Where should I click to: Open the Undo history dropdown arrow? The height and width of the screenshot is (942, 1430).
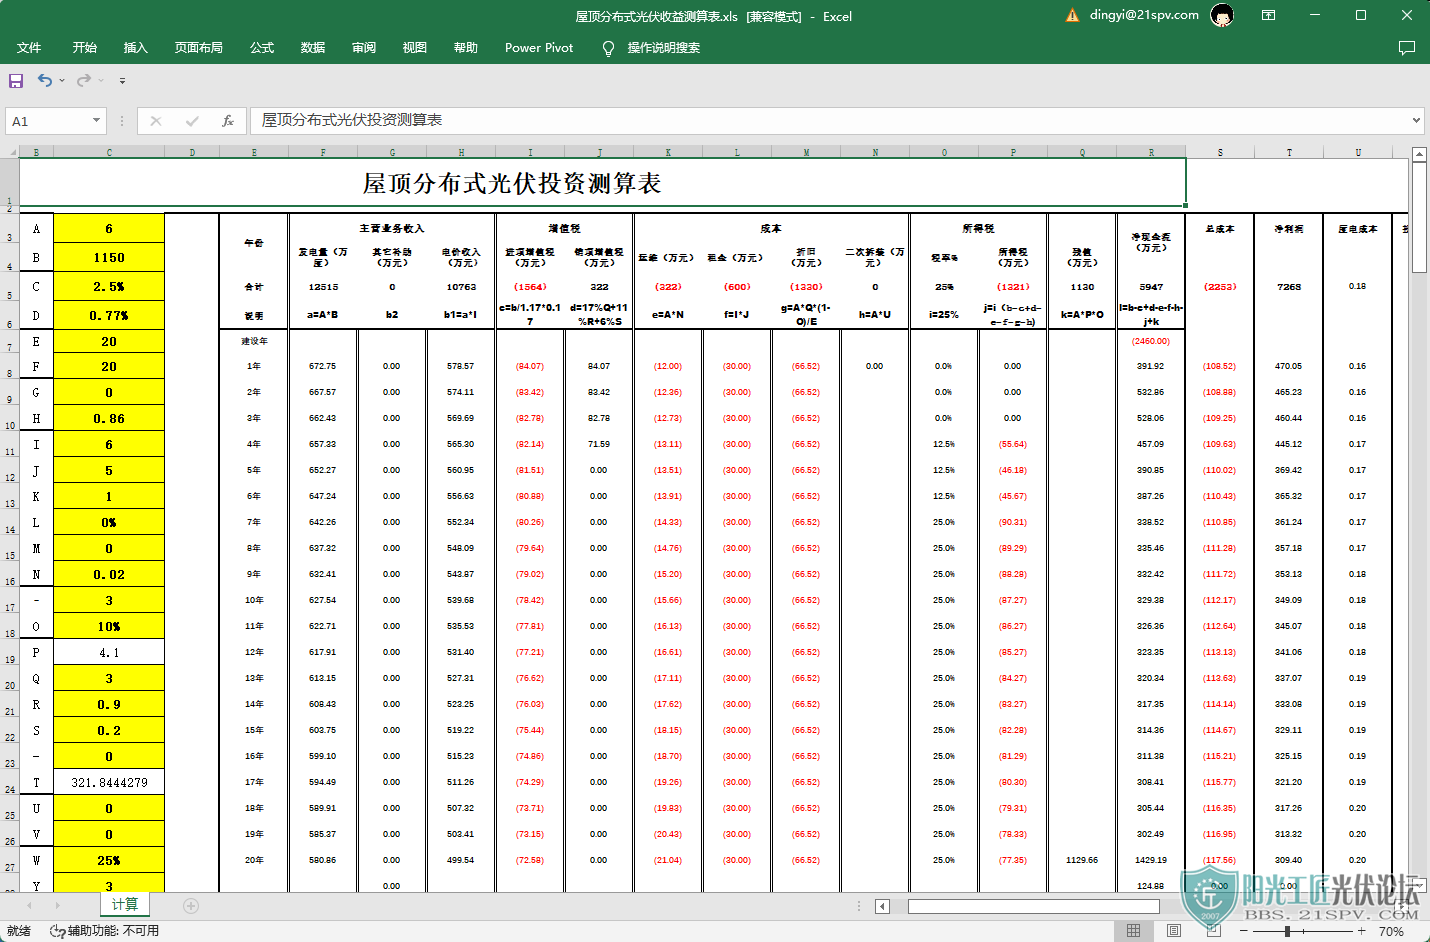[62, 80]
